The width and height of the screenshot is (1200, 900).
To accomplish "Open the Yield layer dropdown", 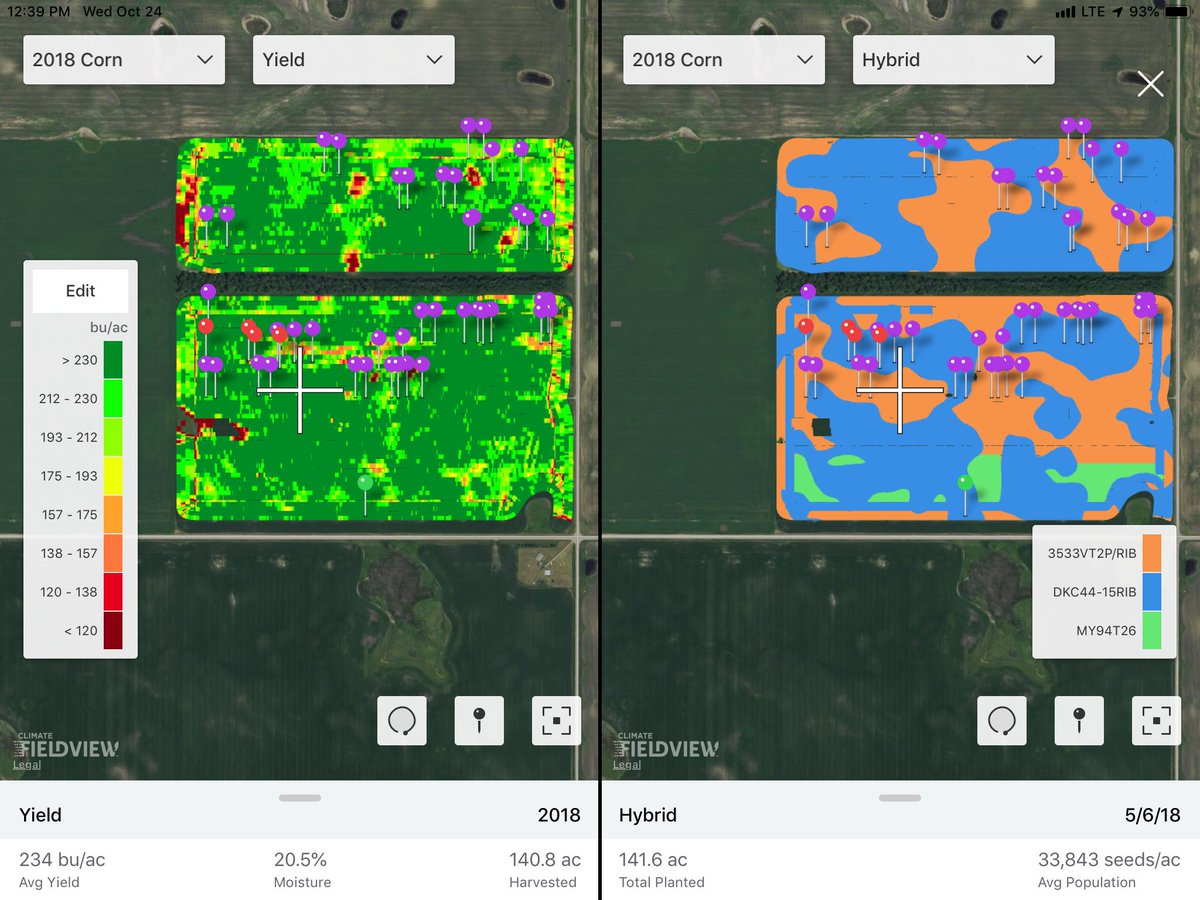I will pos(354,60).
